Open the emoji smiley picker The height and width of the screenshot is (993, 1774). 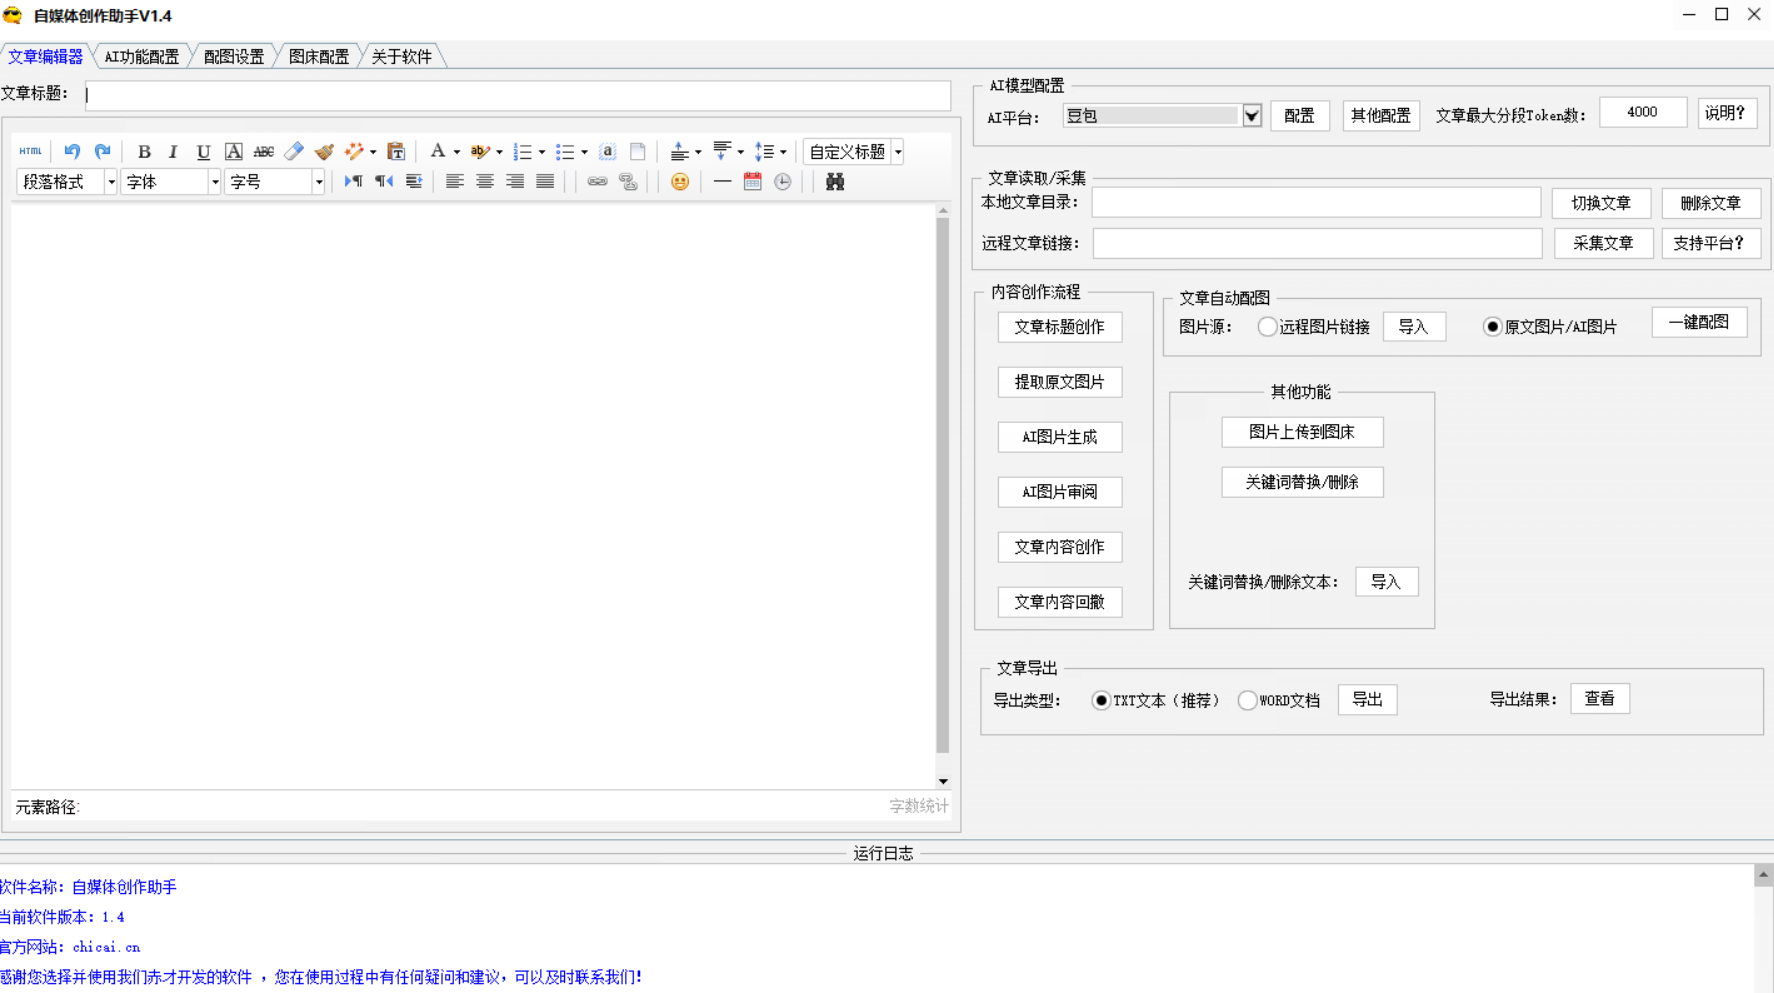click(680, 181)
